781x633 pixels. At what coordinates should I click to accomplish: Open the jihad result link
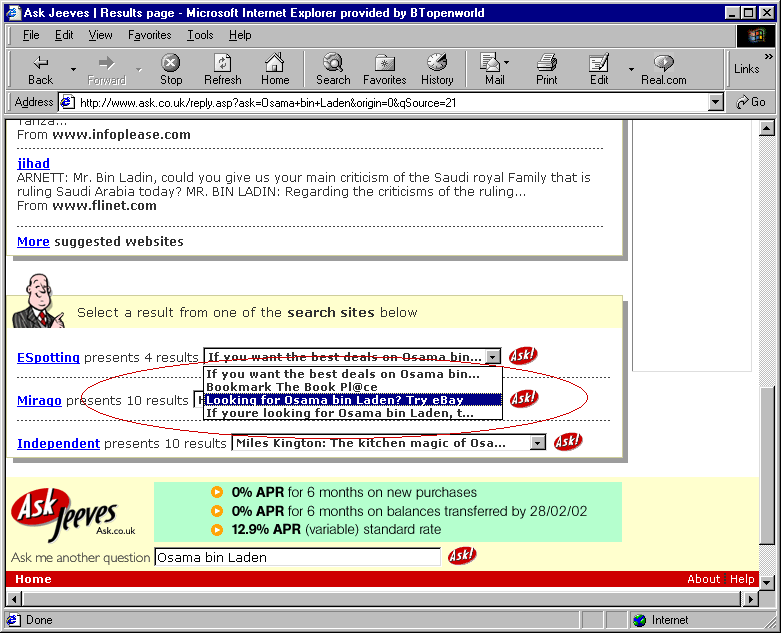tap(33, 163)
